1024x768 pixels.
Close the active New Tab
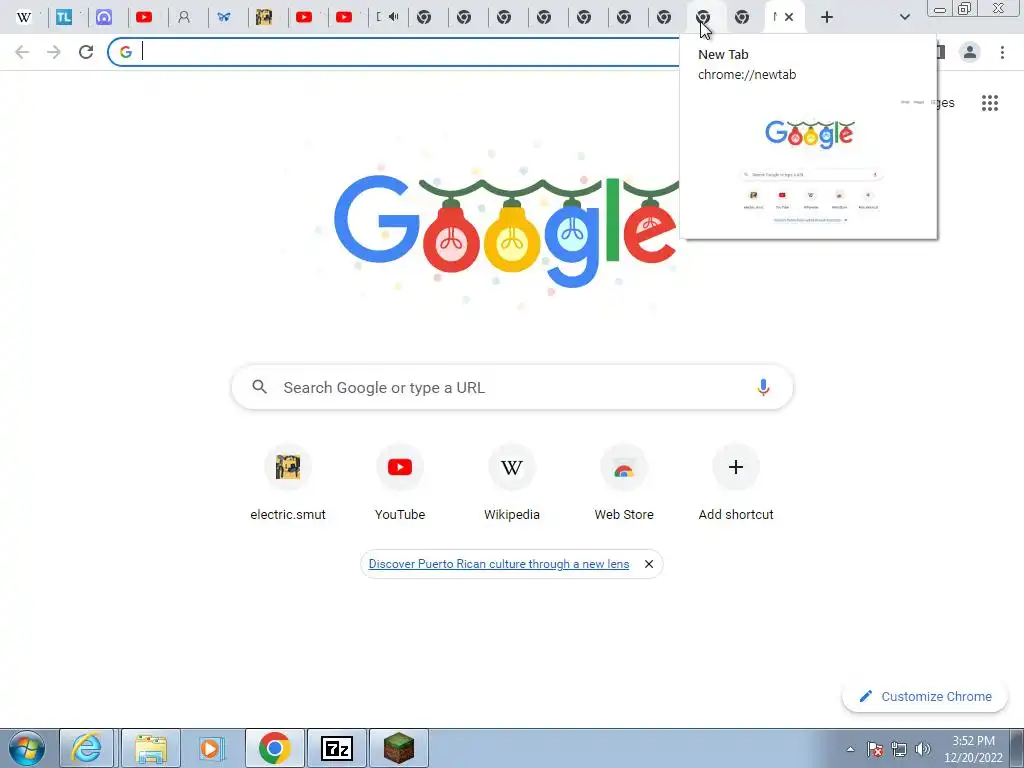pos(789,17)
